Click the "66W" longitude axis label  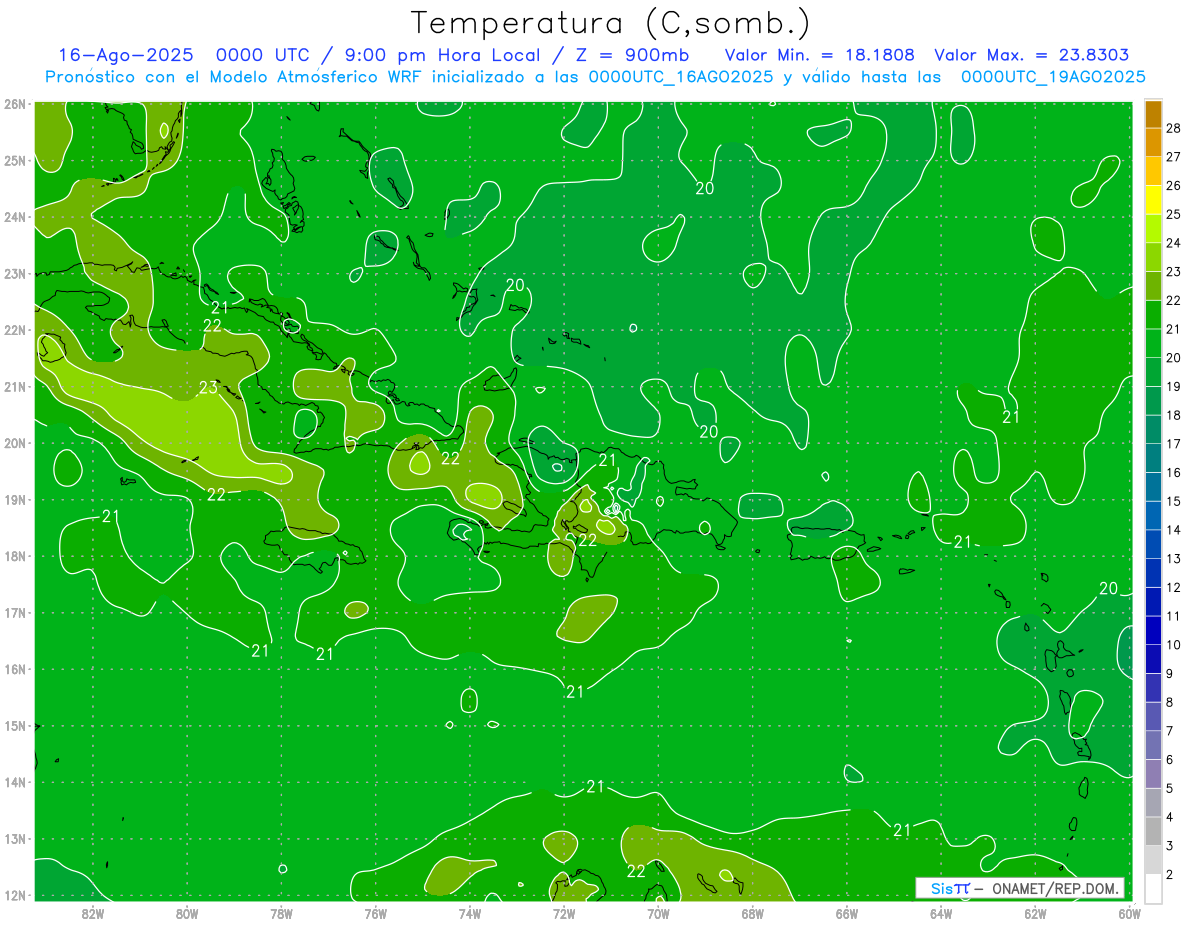point(846,913)
